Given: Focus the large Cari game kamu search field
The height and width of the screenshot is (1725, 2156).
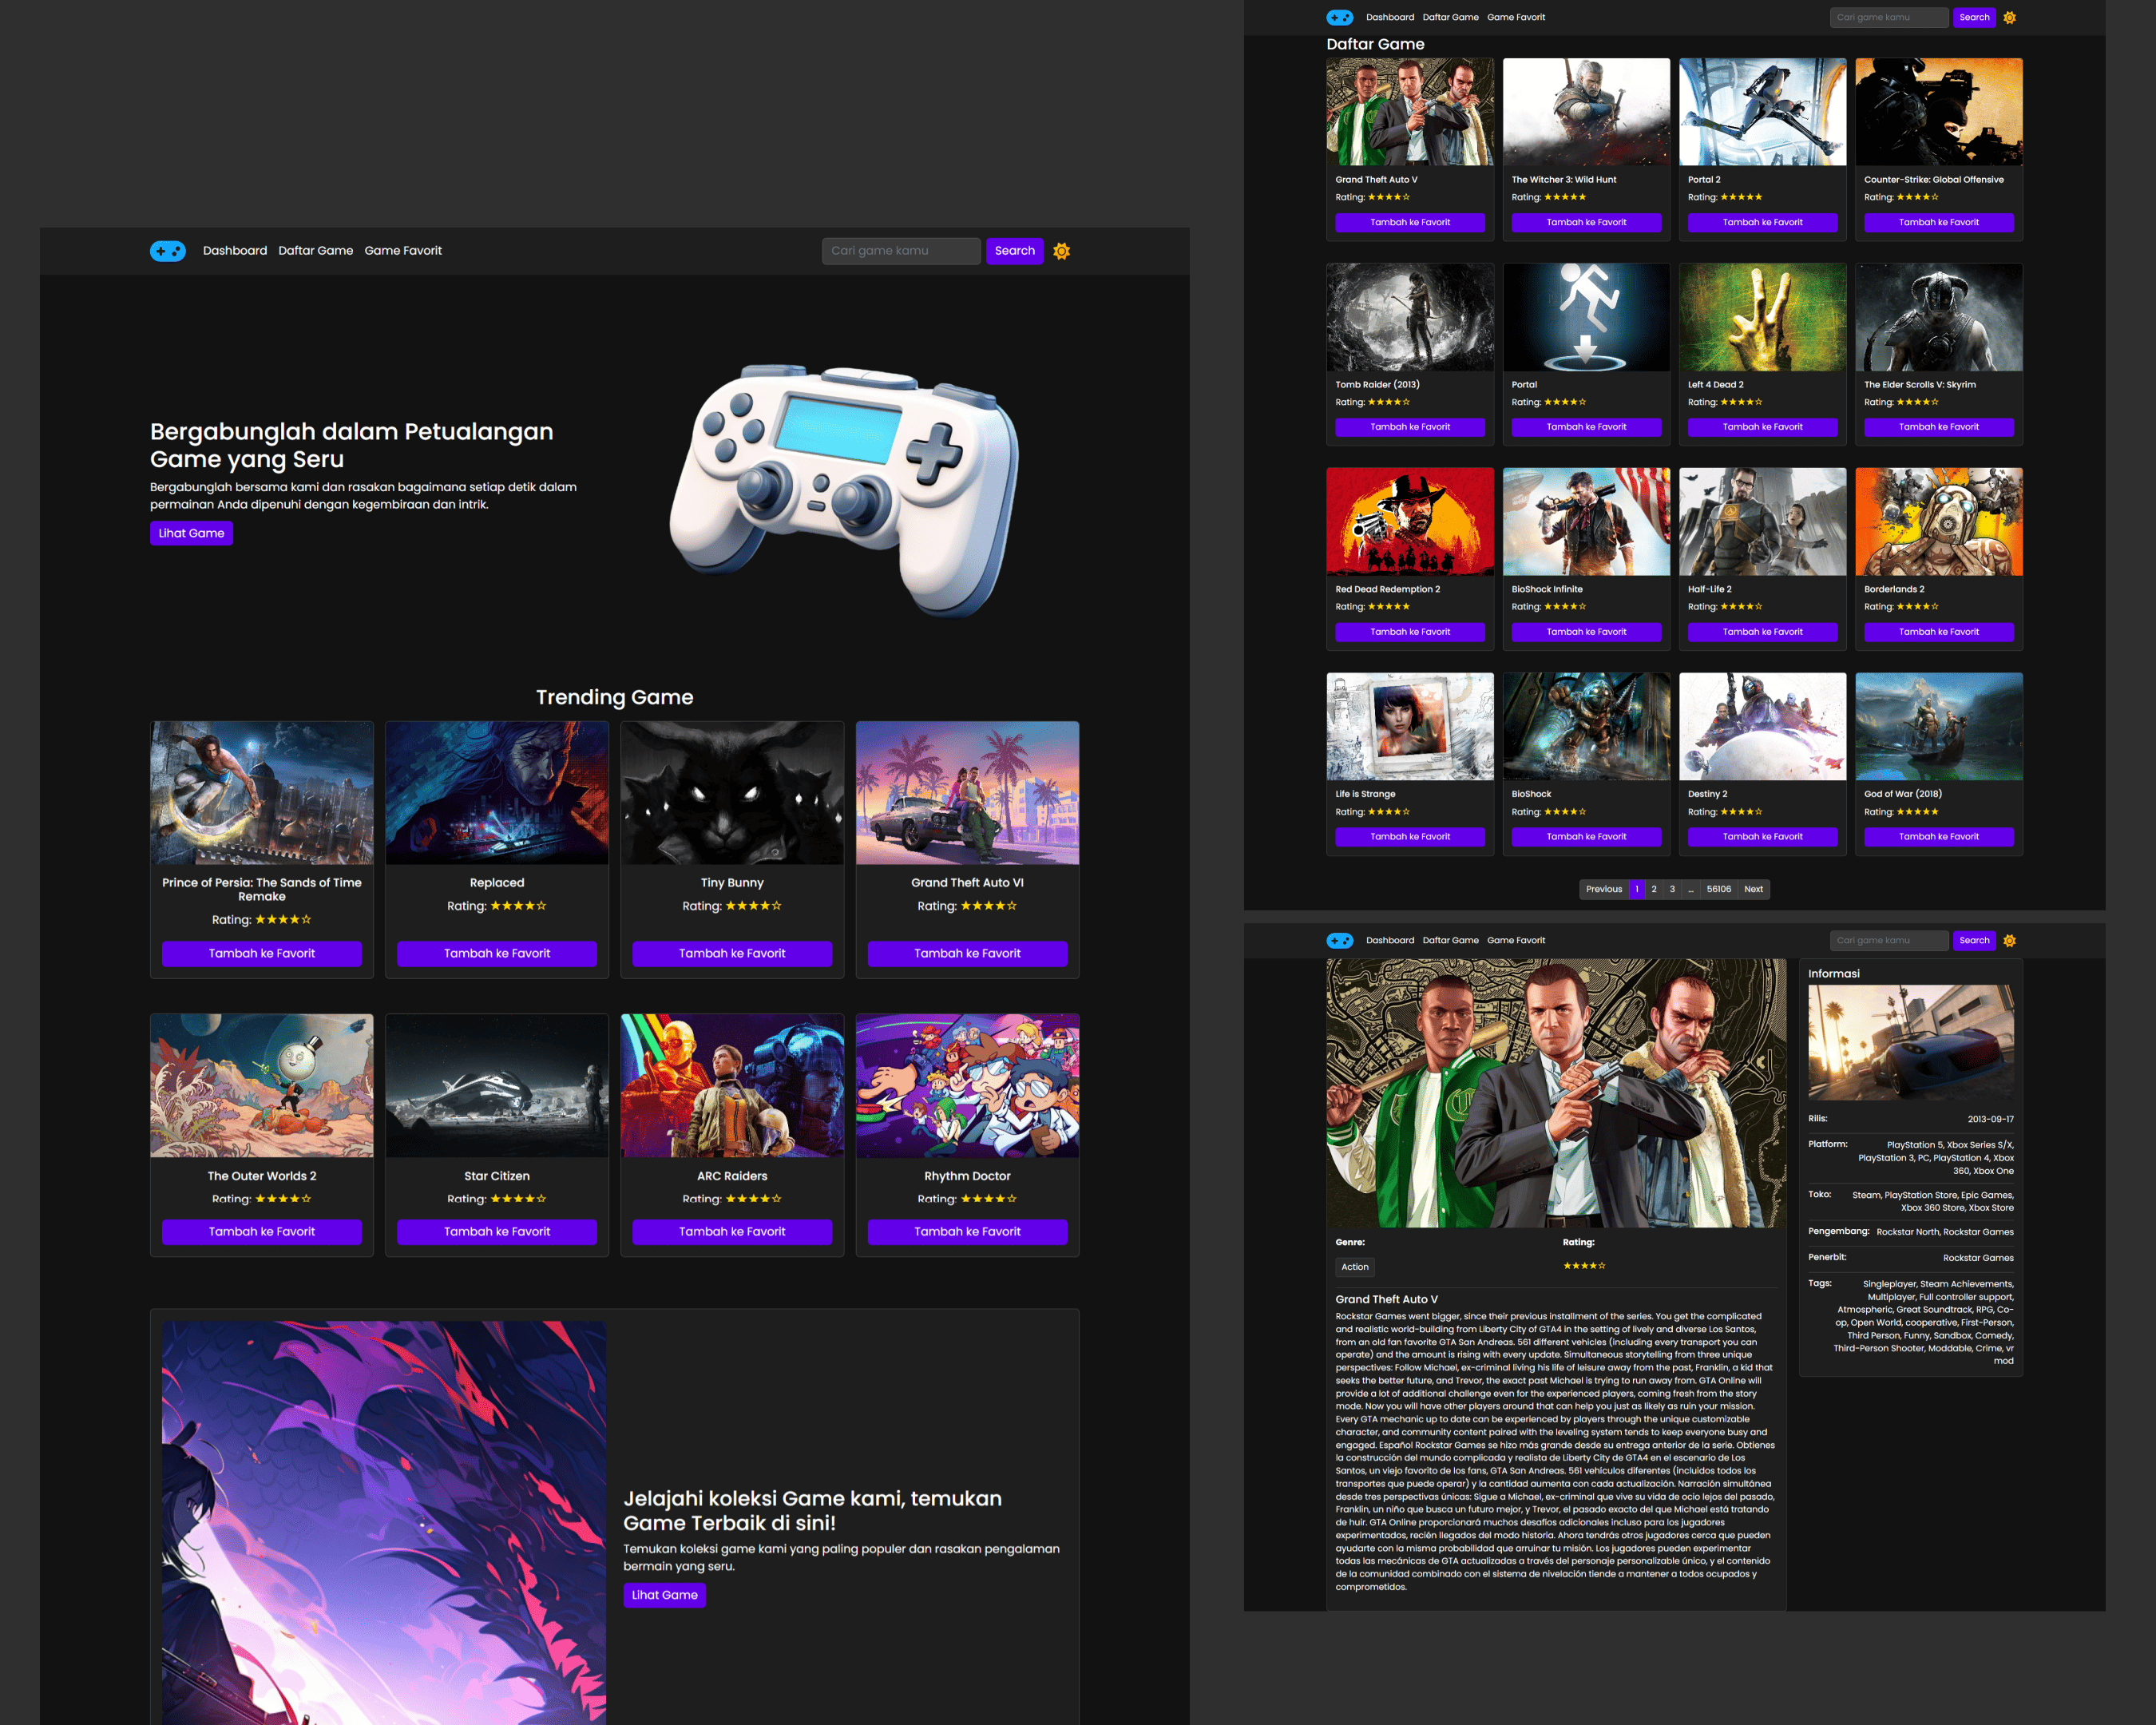Looking at the screenshot, I should (x=901, y=251).
